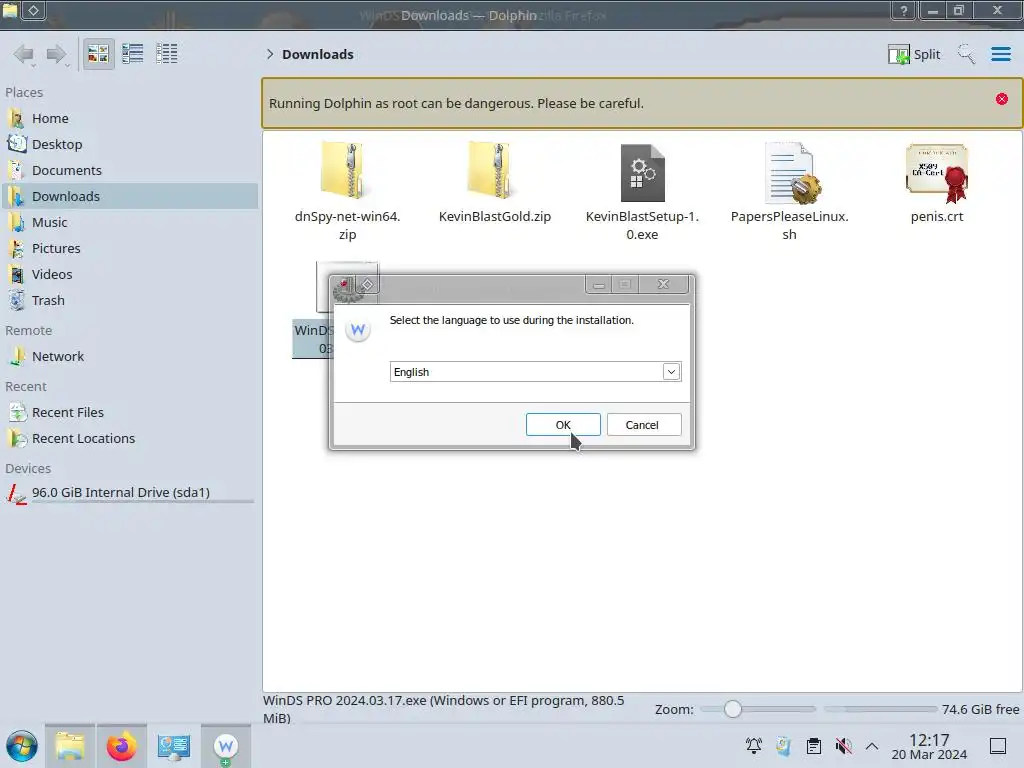
Task: Go forward with the forward arrow
Action: click(57, 54)
